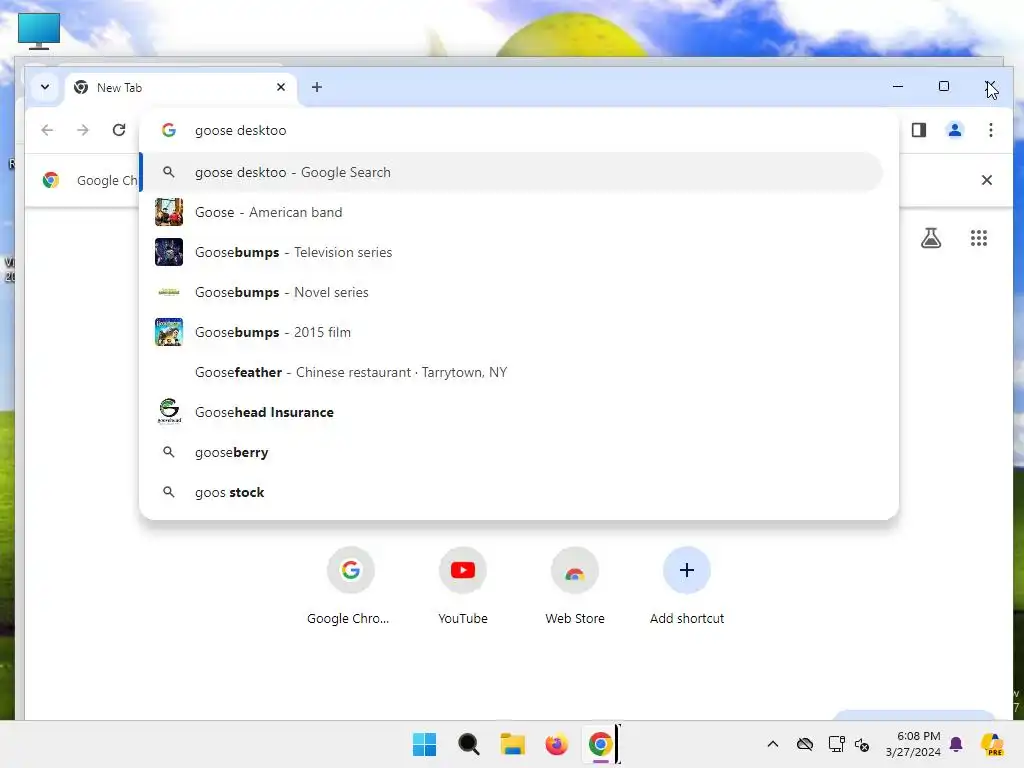Open the desktop monitor icon
The width and height of the screenshot is (1024, 768).
coord(39,31)
